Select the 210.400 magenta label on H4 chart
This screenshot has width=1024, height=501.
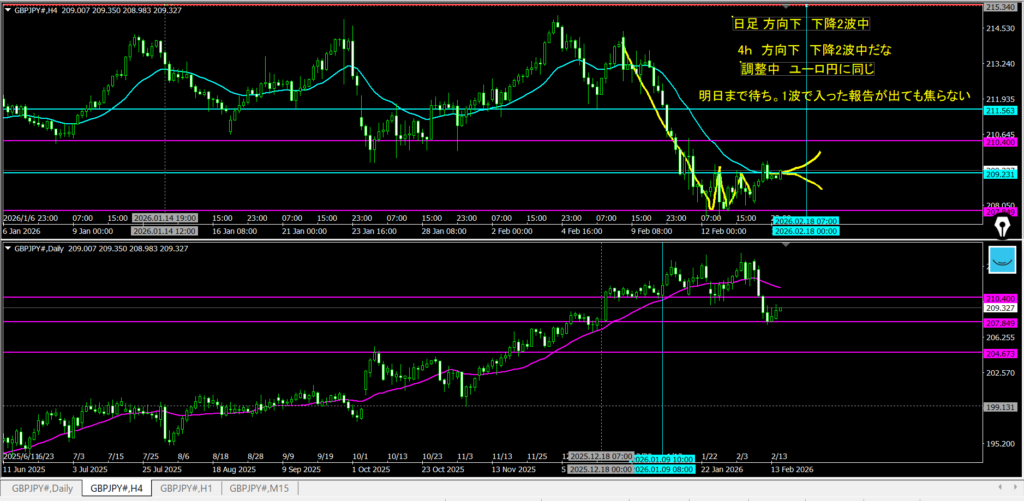tap(1002, 142)
